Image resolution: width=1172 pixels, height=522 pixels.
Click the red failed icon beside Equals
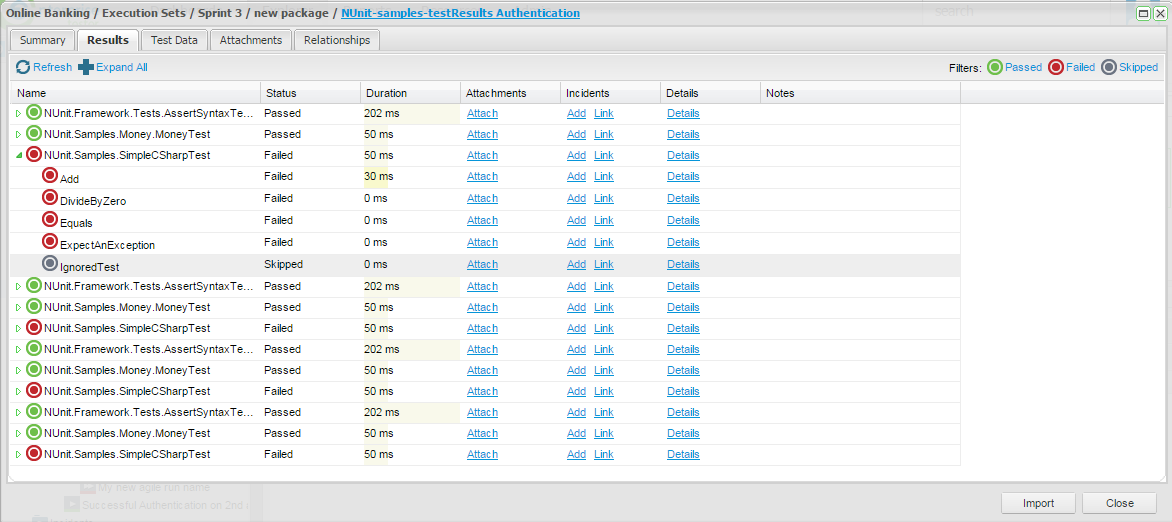pos(50,220)
